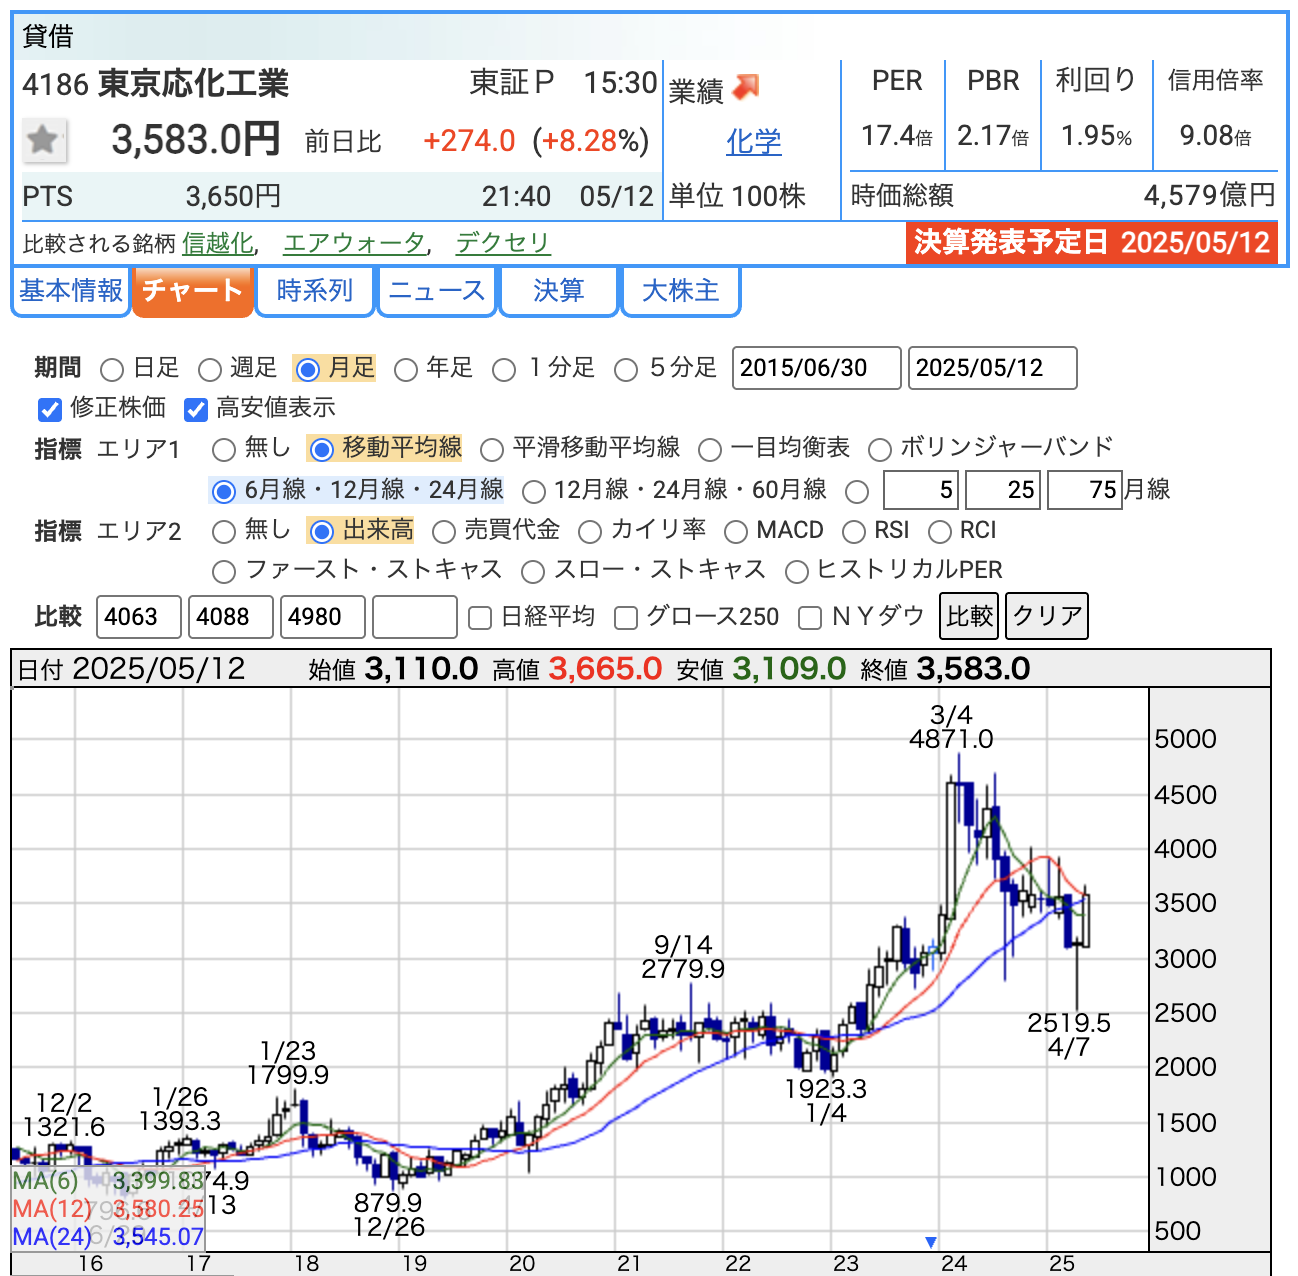Click the クリア button
1298x1276 pixels.
[1046, 616]
